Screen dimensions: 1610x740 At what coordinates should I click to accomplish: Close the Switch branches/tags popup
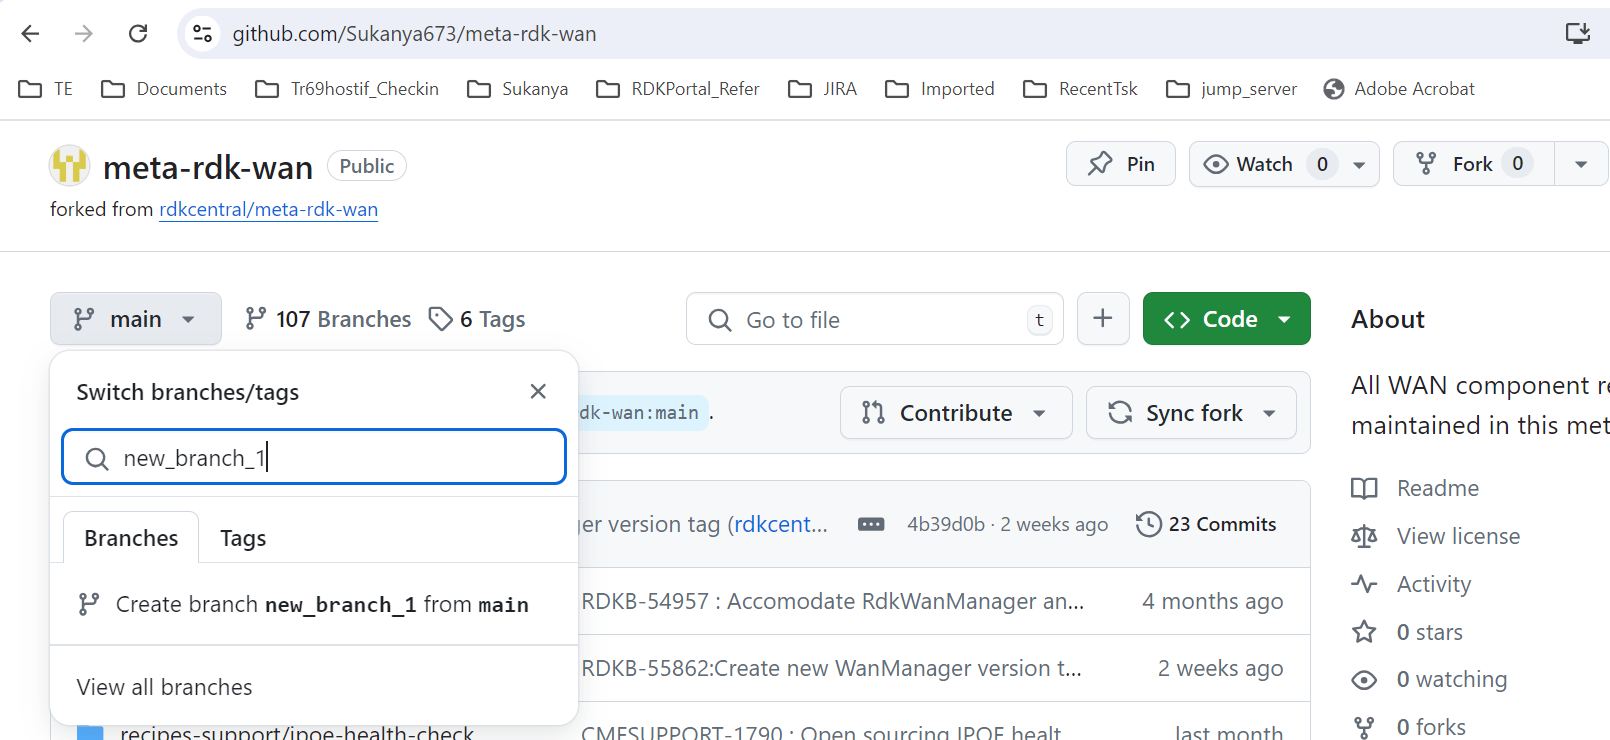[x=538, y=391]
